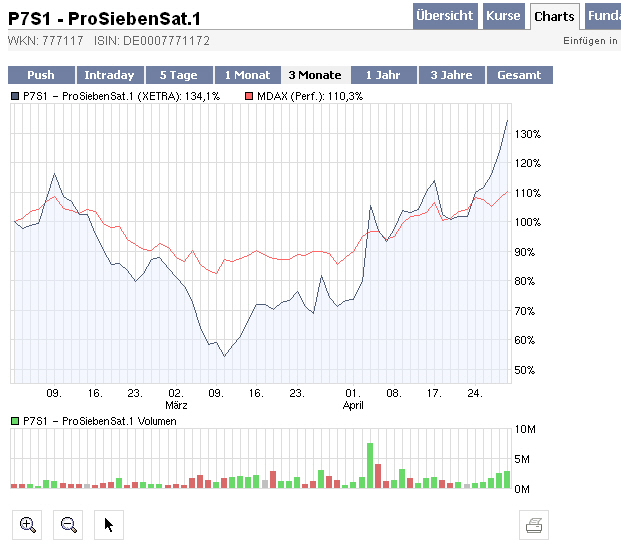Screen dimensions: 621x544
Task: Show the Intraday chart
Action: (110, 75)
